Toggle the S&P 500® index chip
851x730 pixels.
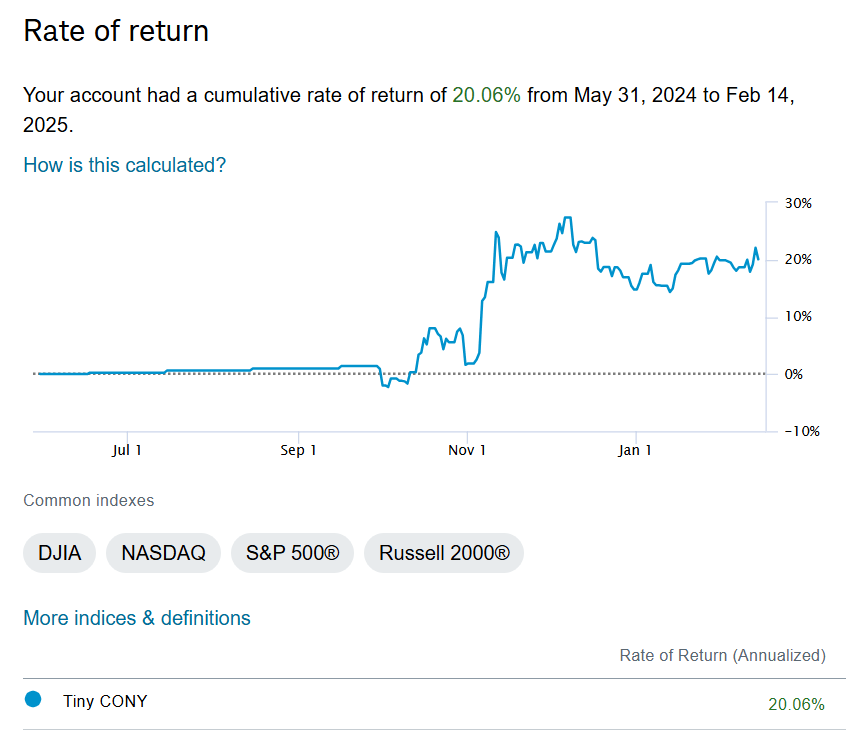(x=292, y=552)
